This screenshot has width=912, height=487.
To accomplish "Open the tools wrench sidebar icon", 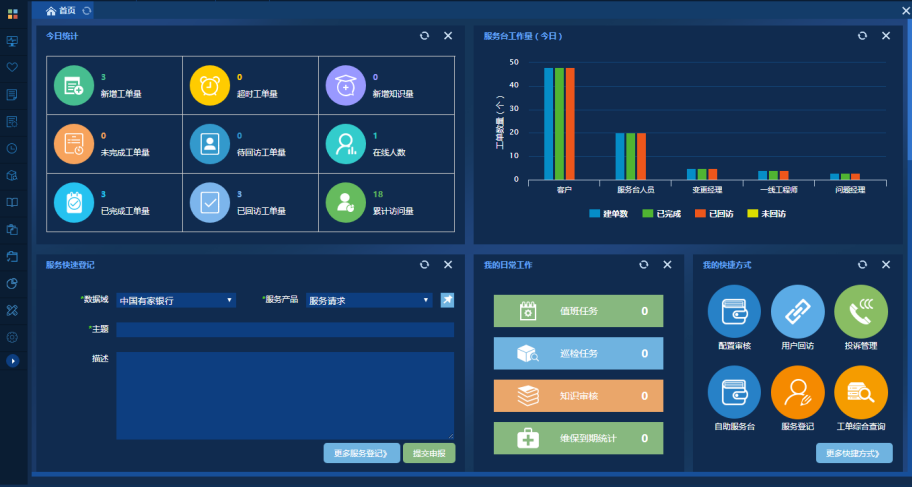I will click(x=12, y=310).
